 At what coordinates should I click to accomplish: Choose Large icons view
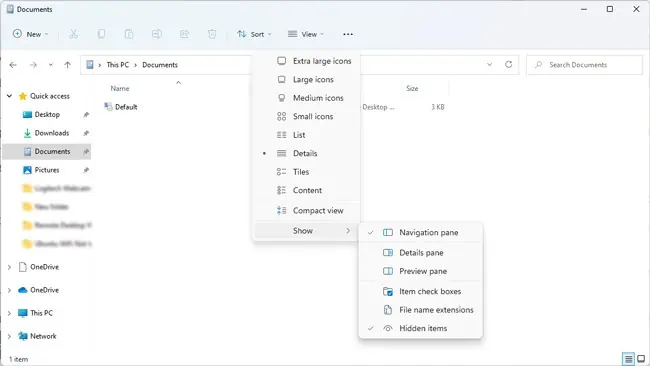point(306,80)
